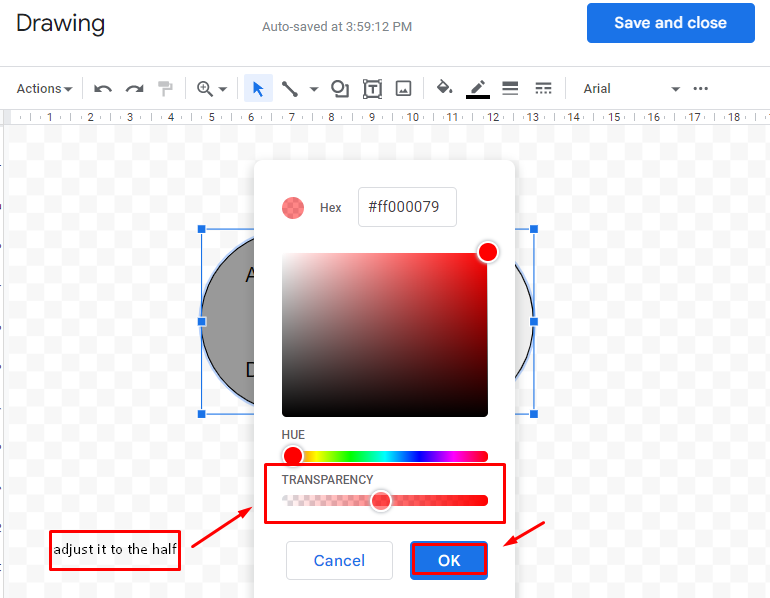Screen dimensions: 770x598
Task: Open the Border color pencil
Action: coord(478,89)
